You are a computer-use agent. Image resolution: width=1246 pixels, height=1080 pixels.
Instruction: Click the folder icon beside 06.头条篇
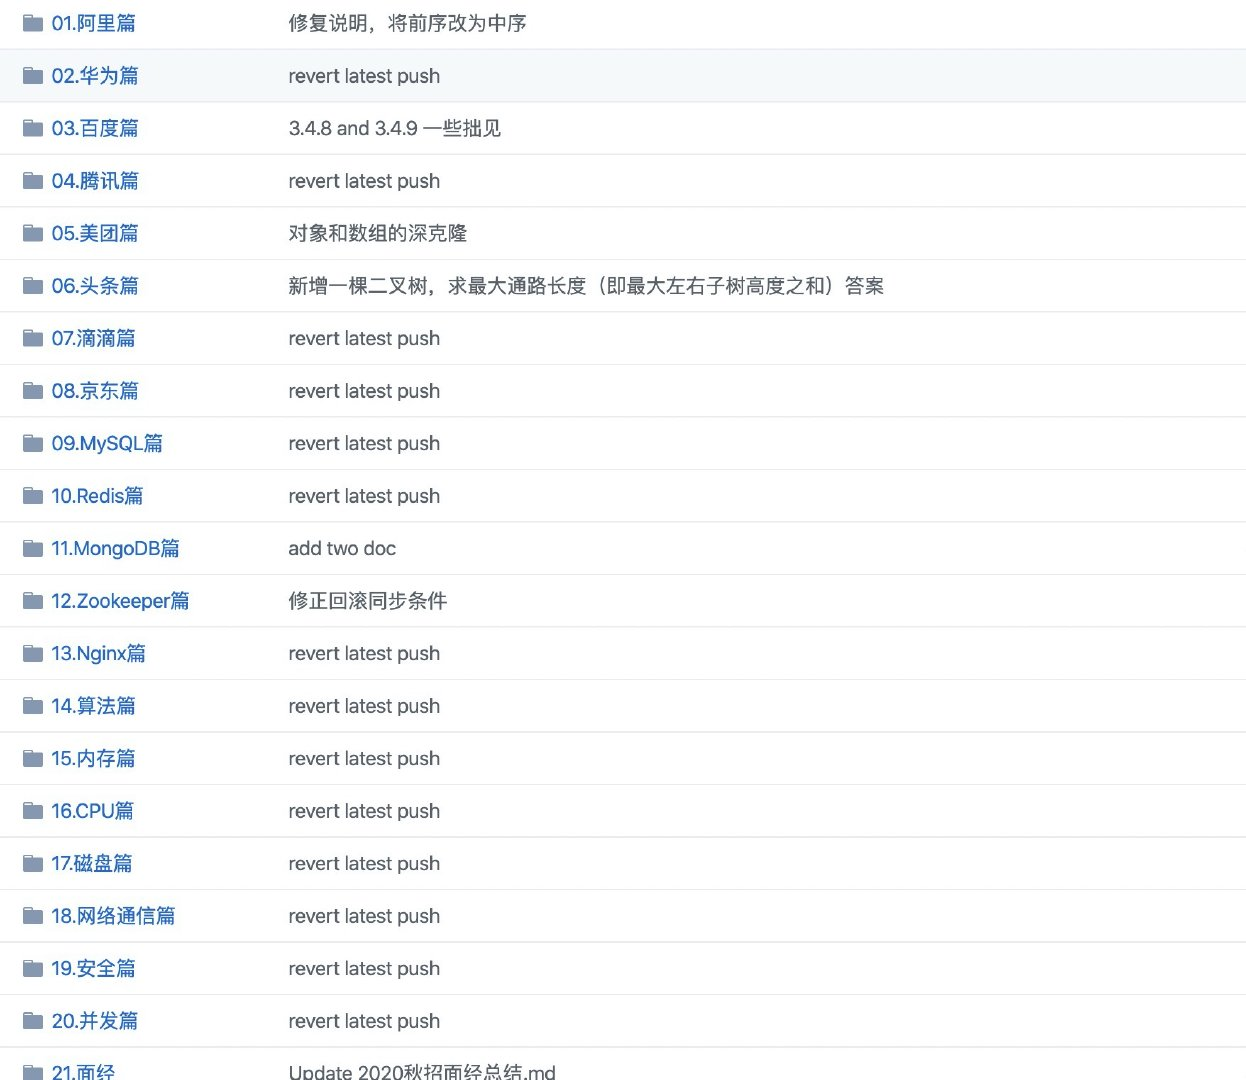[33, 286]
